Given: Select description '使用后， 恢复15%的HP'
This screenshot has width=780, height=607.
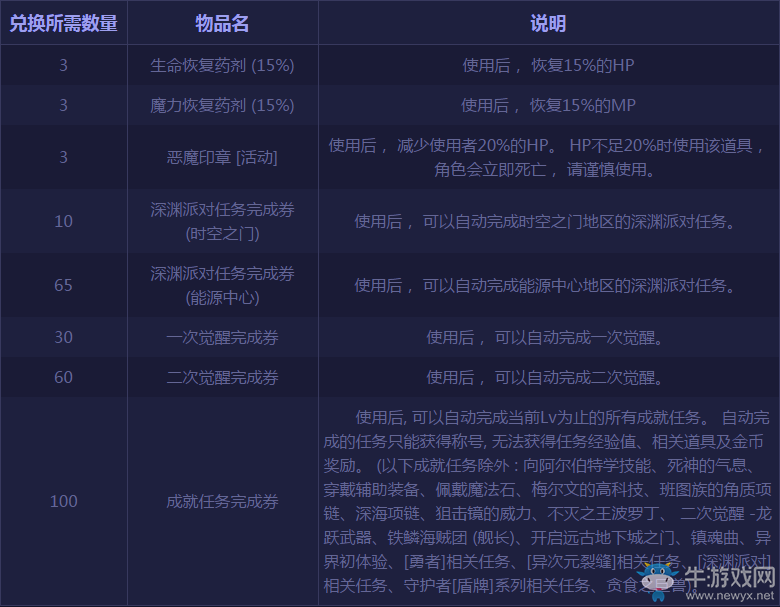Looking at the screenshot, I should coord(548,65).
